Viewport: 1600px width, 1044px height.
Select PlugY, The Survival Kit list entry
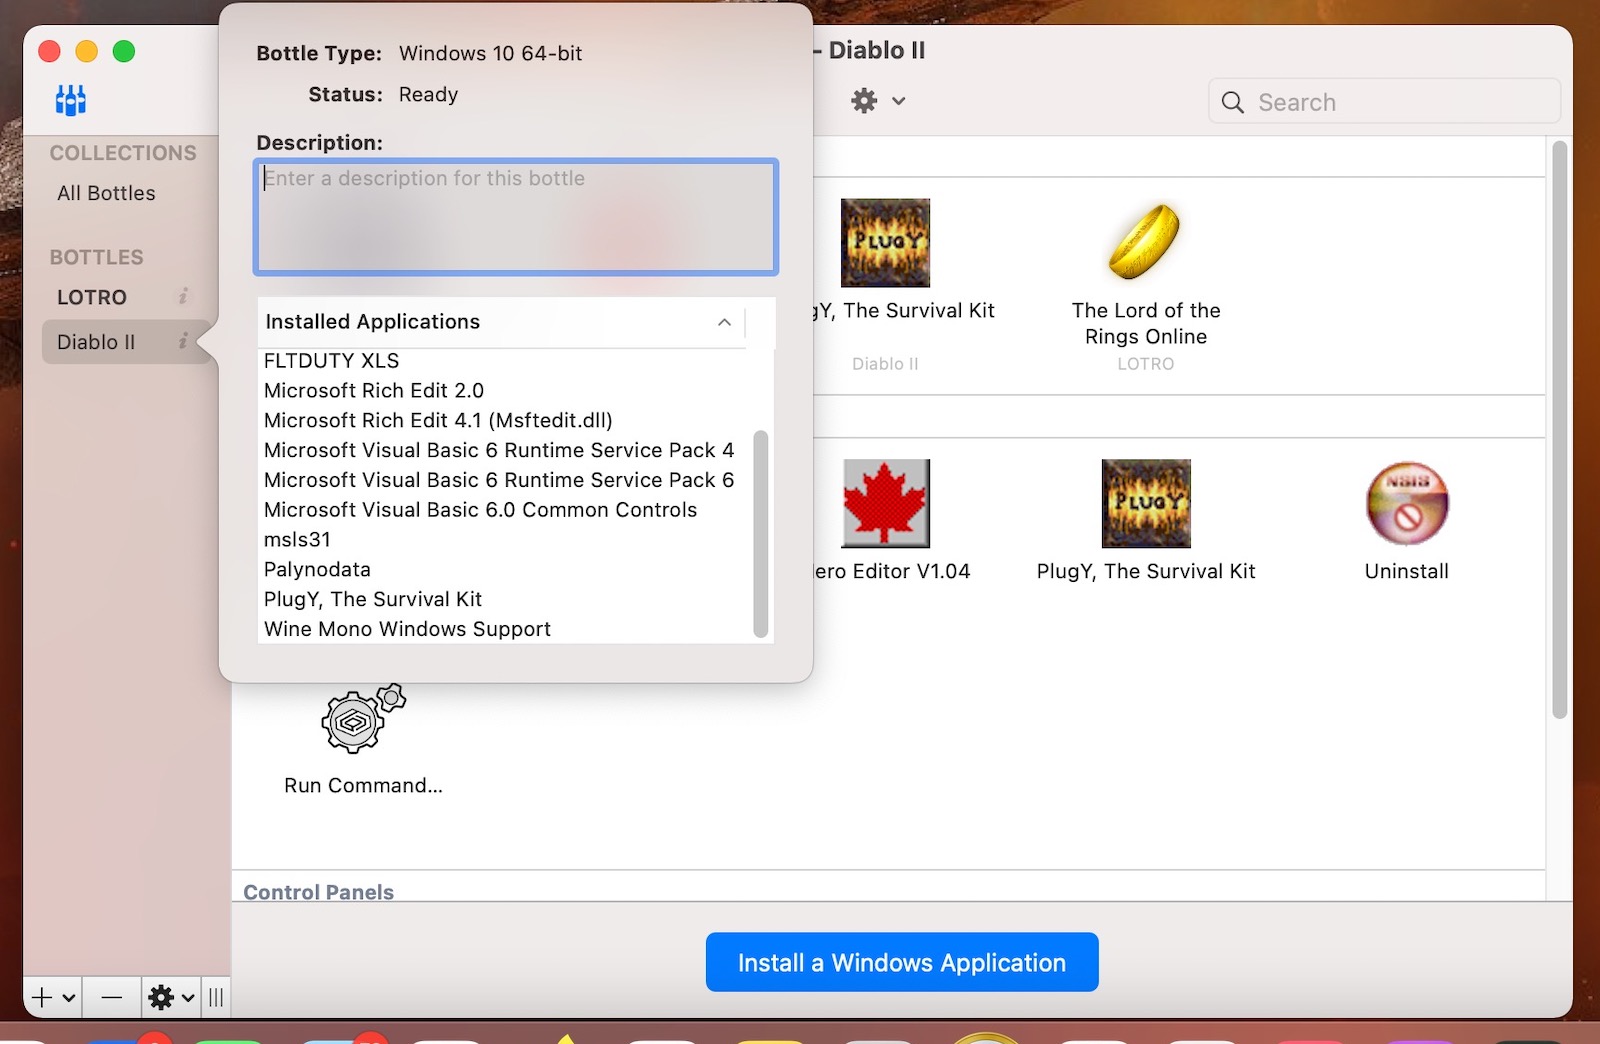[373, 600]
